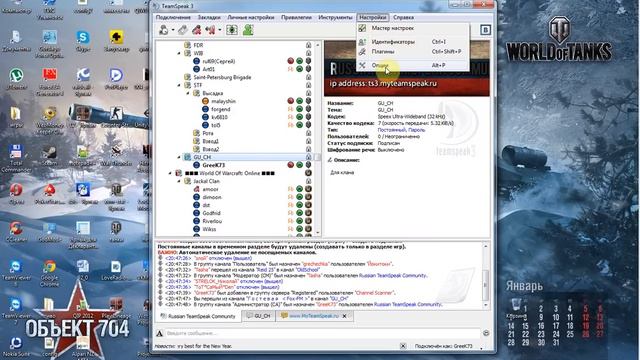Select user GreeK73 in the tree
640x360 pixels.
[x=213, y=165]
